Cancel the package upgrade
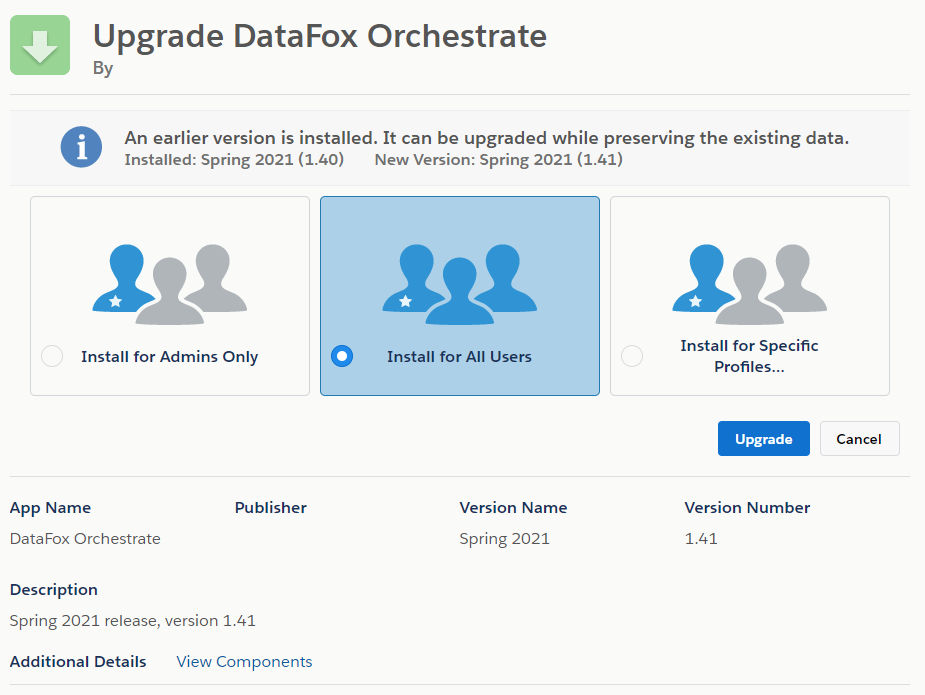Image resolution: width=925 pixels, height=695 pixels. (x=859, y=439)
